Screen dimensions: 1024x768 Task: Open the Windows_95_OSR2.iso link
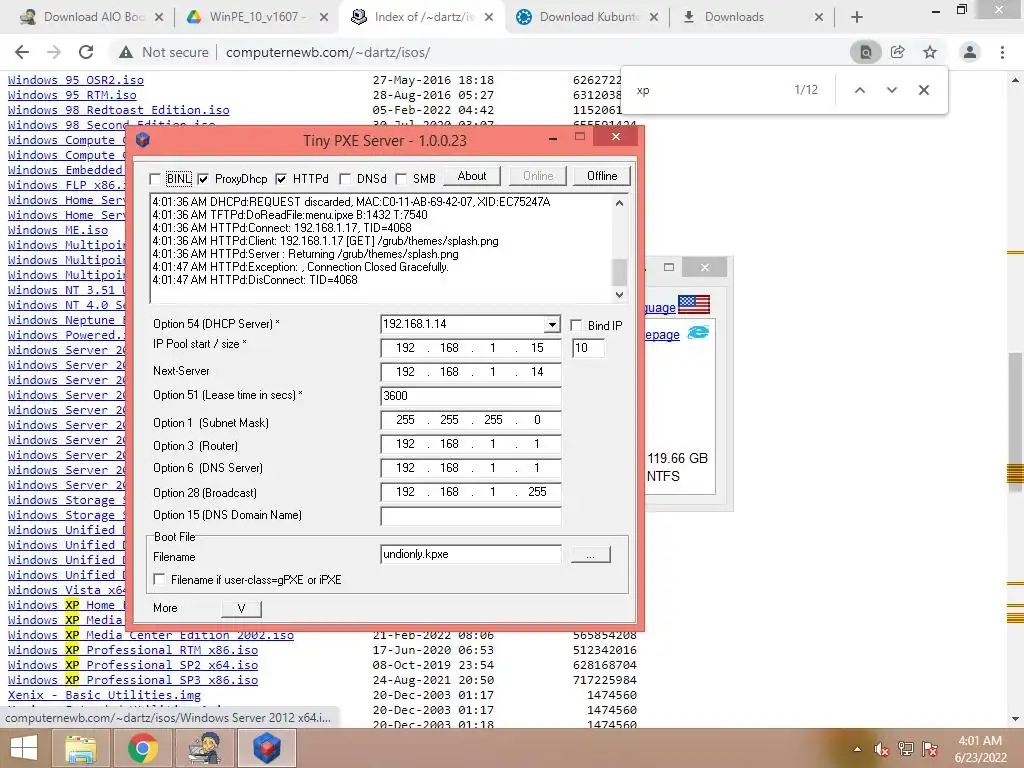point(76,80)
